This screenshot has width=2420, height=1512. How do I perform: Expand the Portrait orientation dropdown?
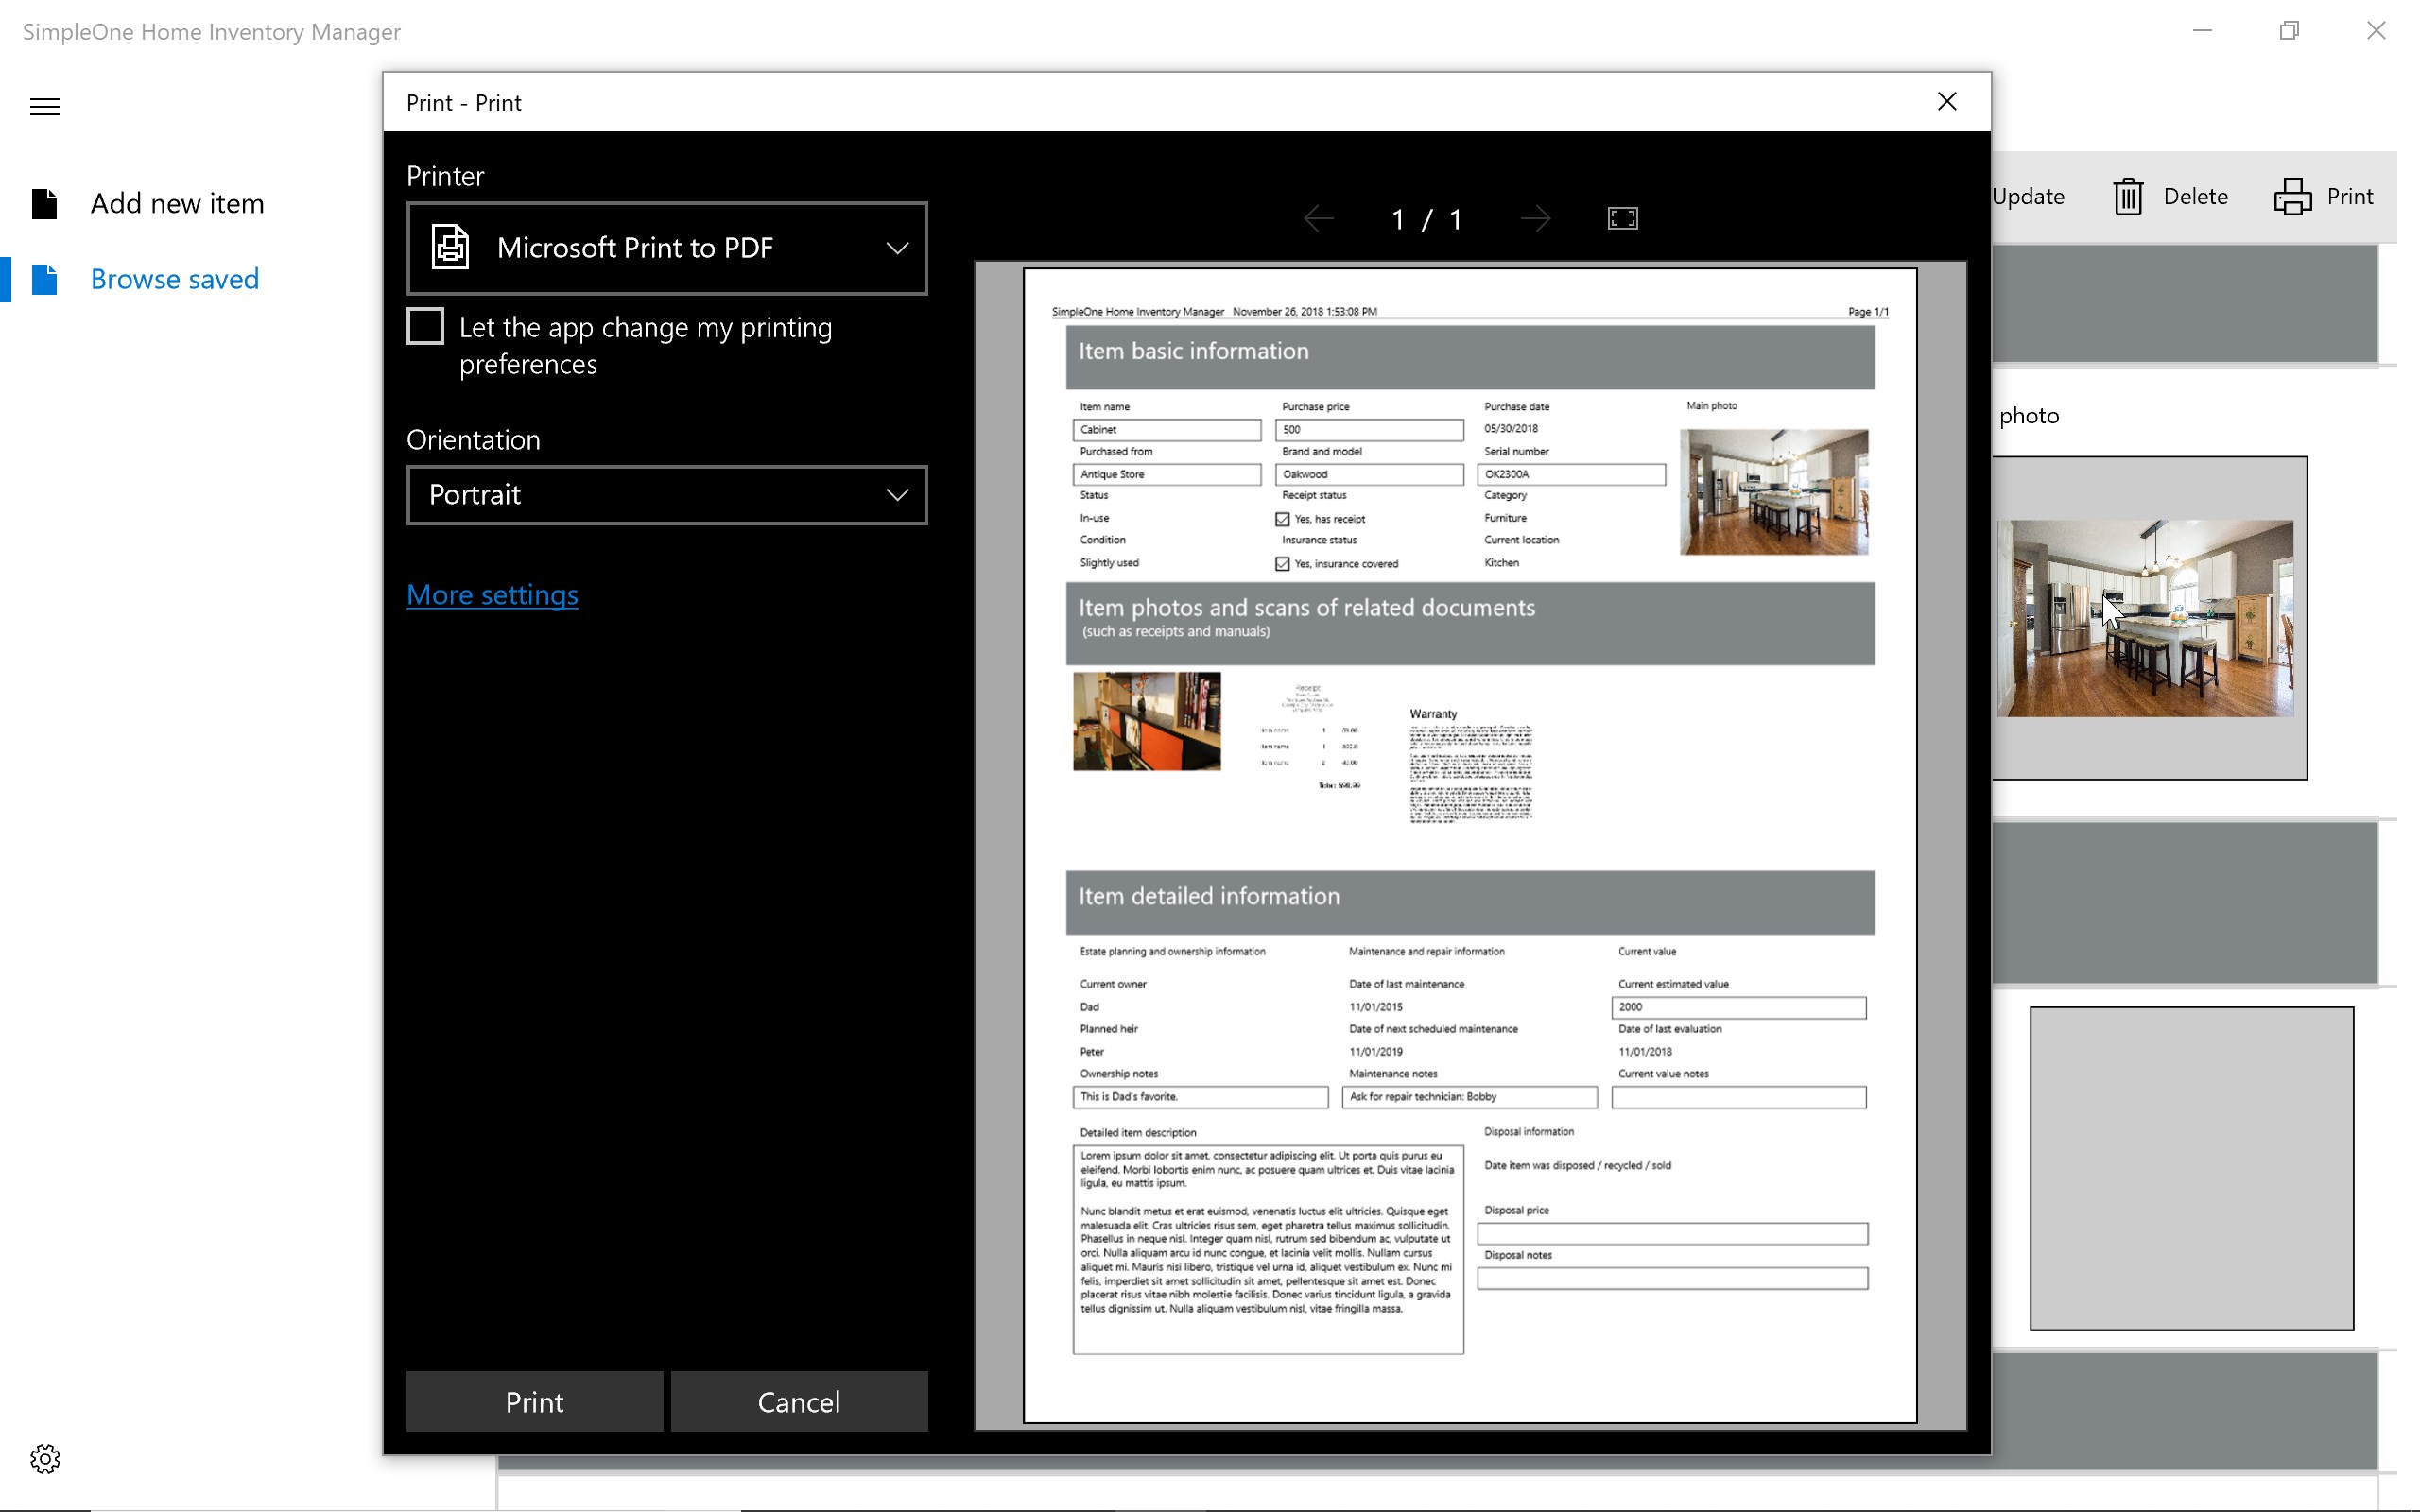667,495
